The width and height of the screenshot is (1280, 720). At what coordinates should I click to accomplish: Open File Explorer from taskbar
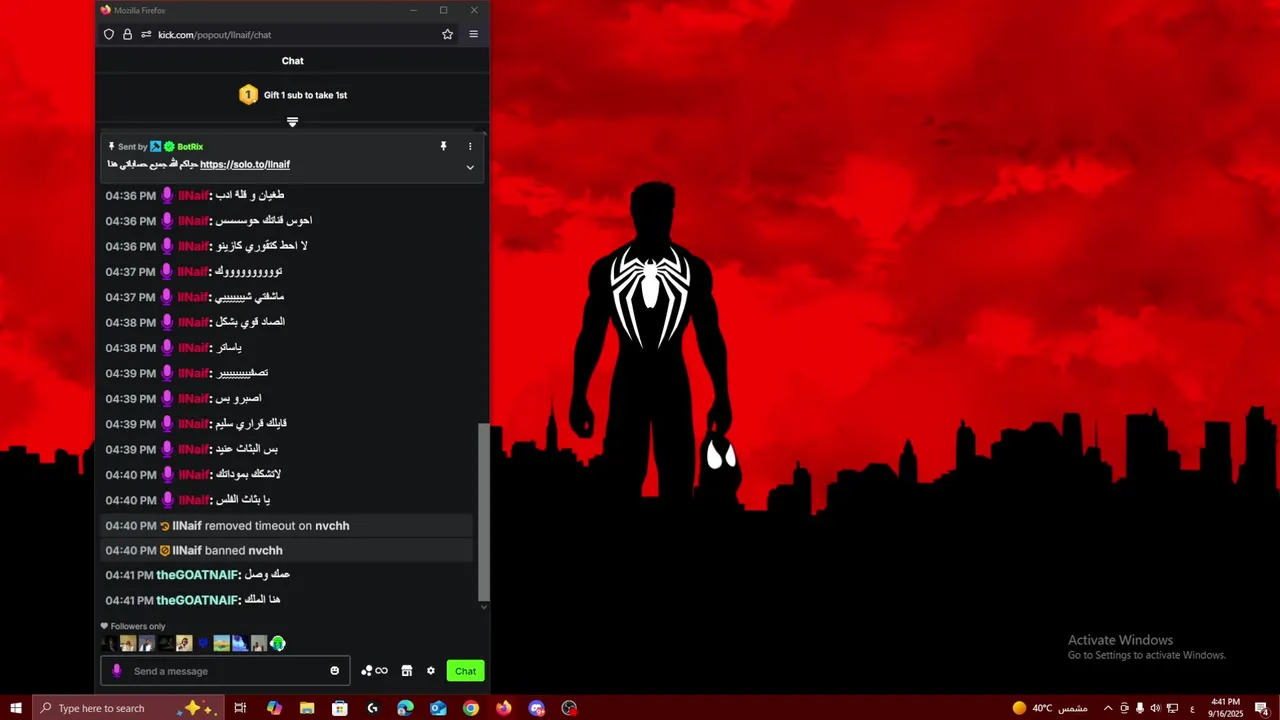tap(307, 708)
